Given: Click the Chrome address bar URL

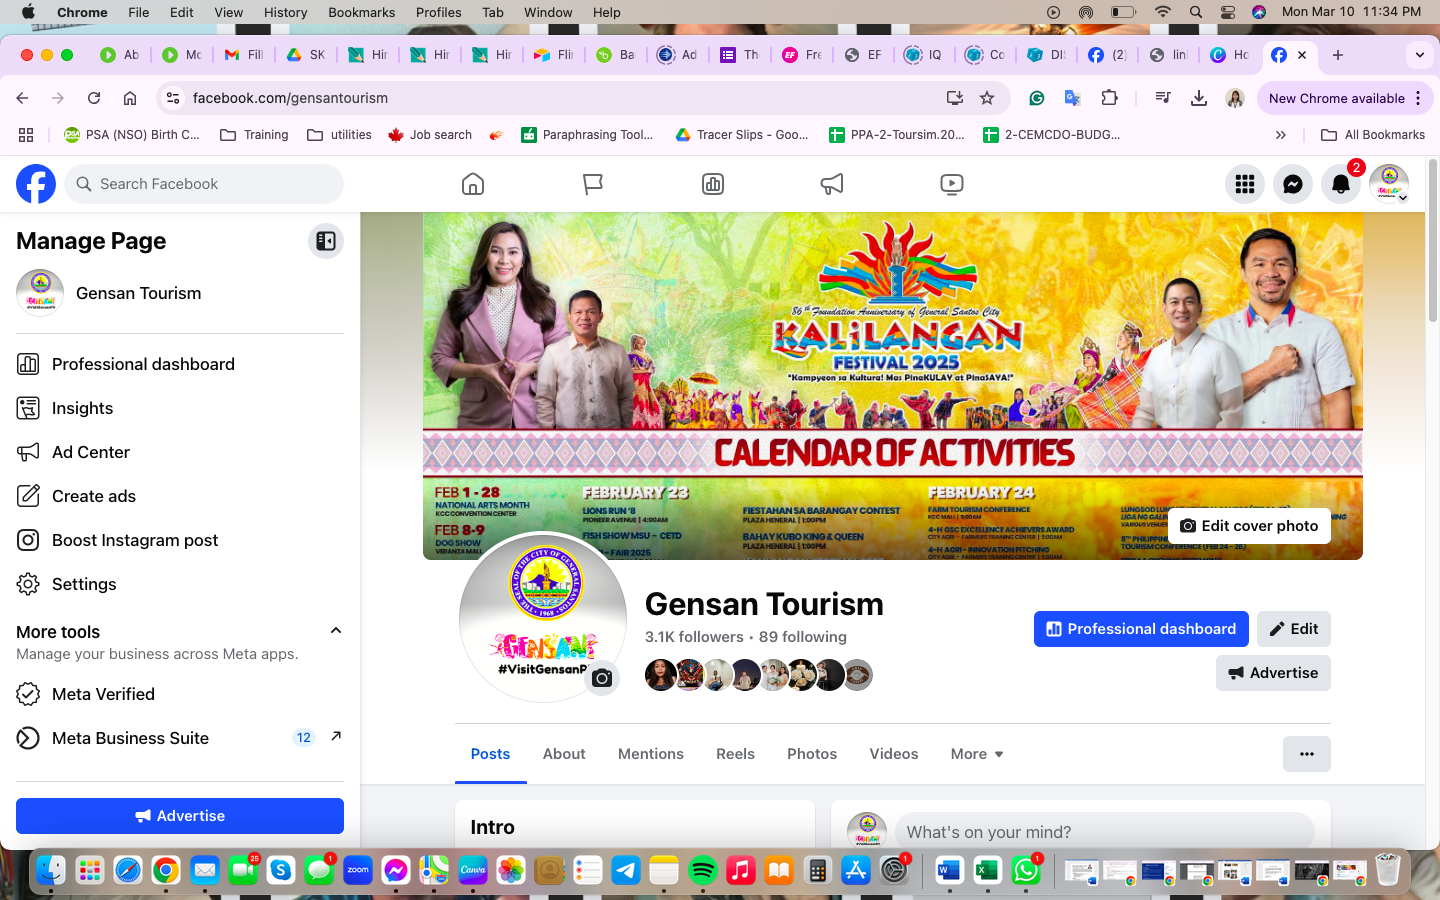Looking at the screenshot, I should tap(291, 98).
